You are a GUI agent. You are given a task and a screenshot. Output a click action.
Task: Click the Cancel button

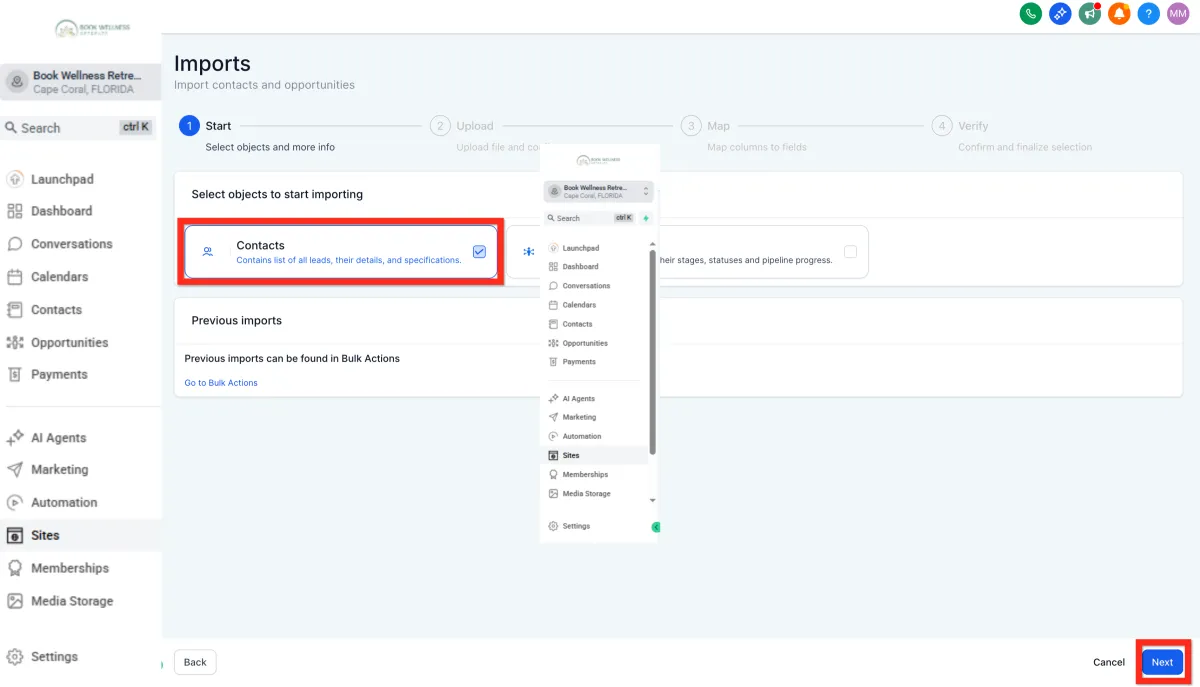coord(1108,662)
